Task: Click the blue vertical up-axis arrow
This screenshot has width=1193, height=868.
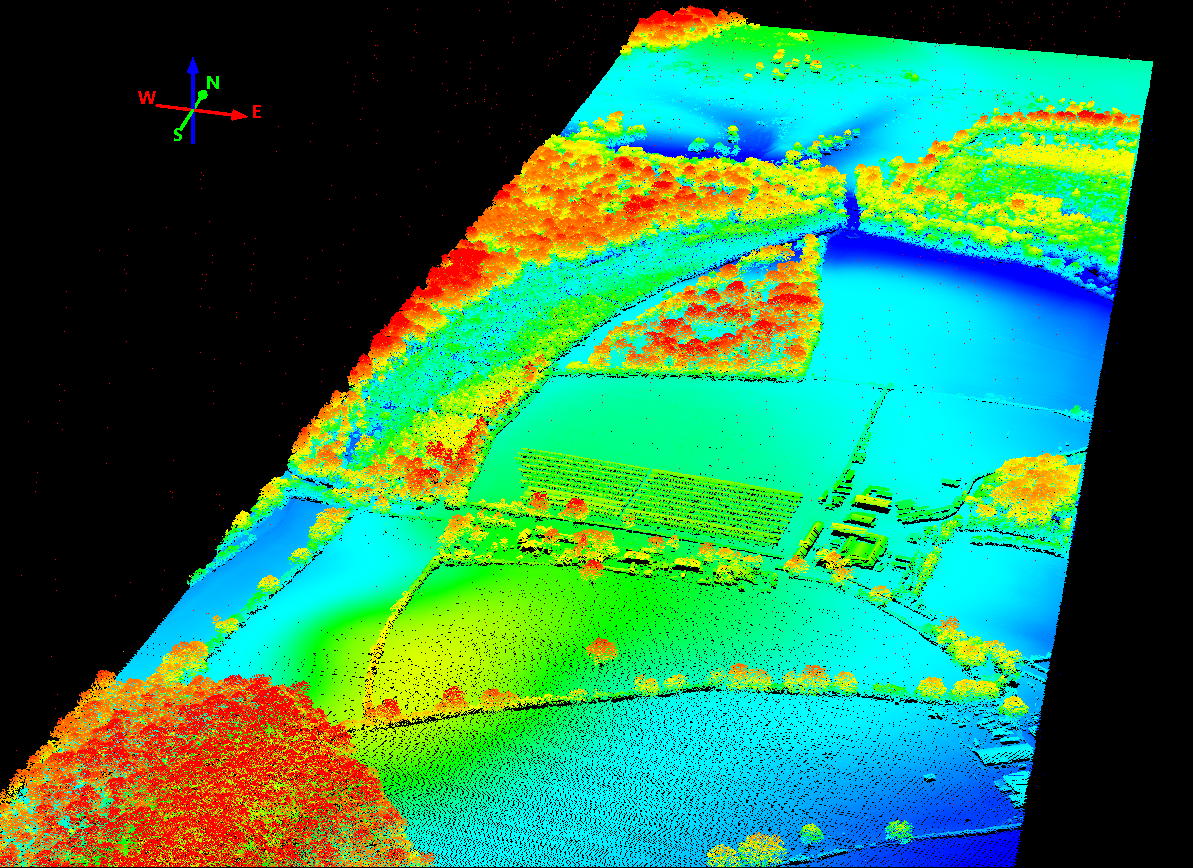Action: tap(193, 68)
